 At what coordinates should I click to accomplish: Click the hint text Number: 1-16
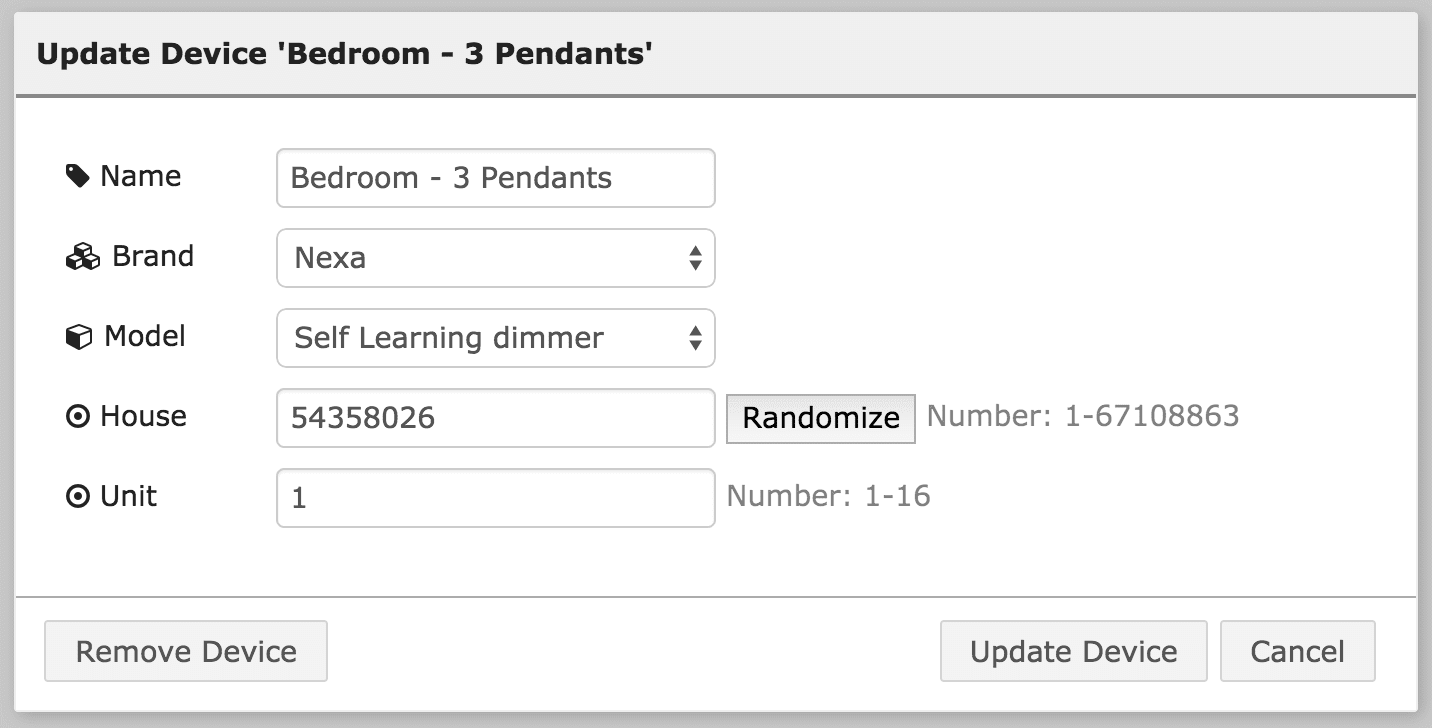pyautogui.click(x=828, y=496)
